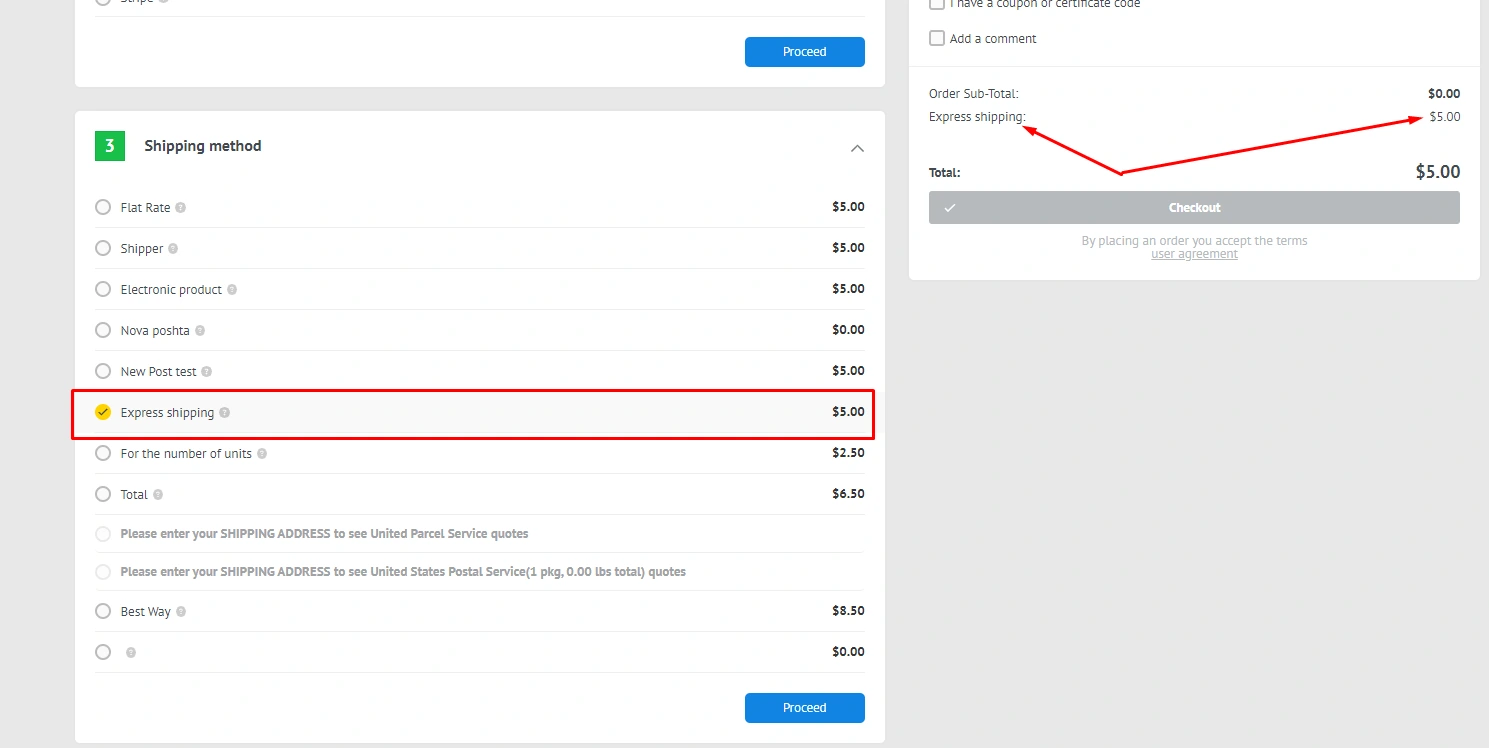Click the help icon beside Shipper
Image resolution: width=1489 pixels, height=748 pixels.
coord(173,249)
